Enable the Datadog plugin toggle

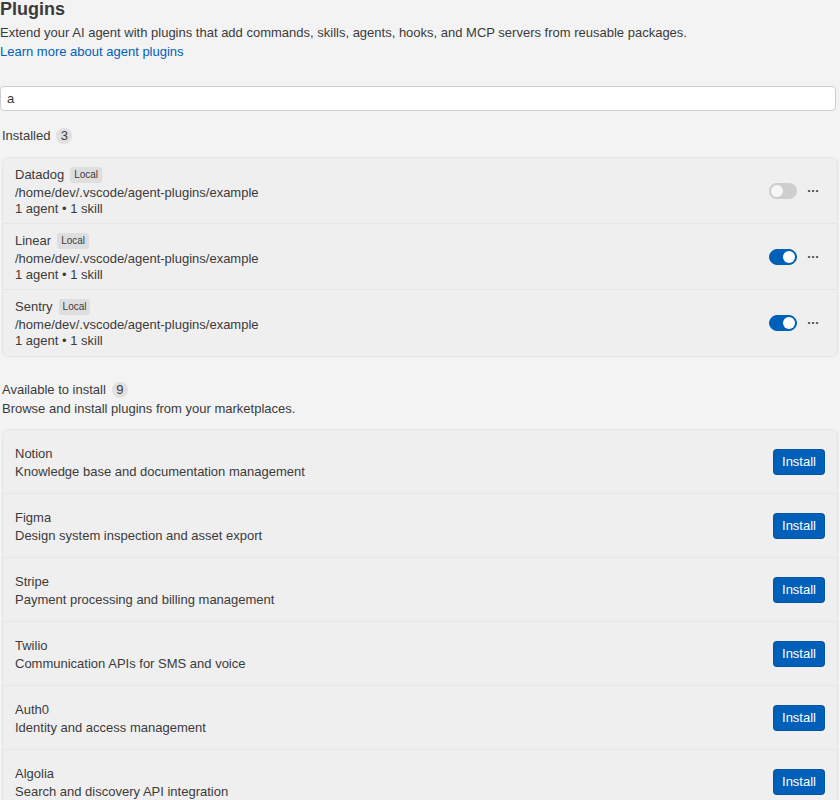coord(783,191)
